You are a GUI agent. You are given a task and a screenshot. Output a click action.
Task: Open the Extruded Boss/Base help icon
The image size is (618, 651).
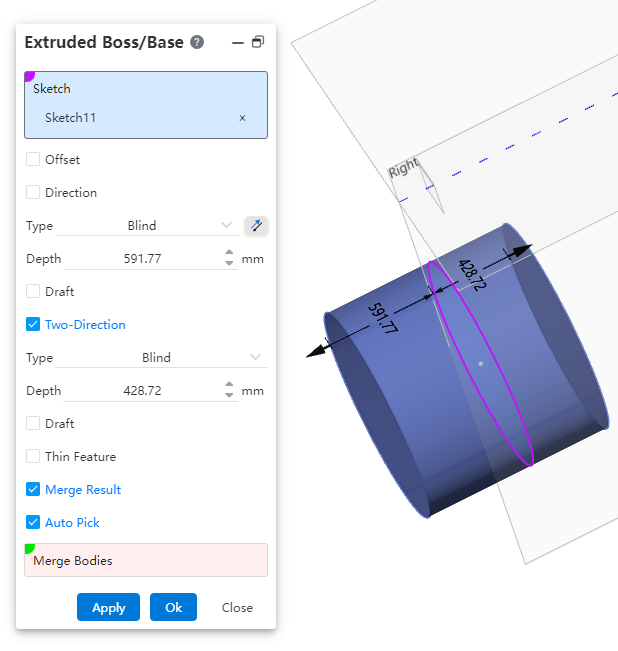click(197, 42)
